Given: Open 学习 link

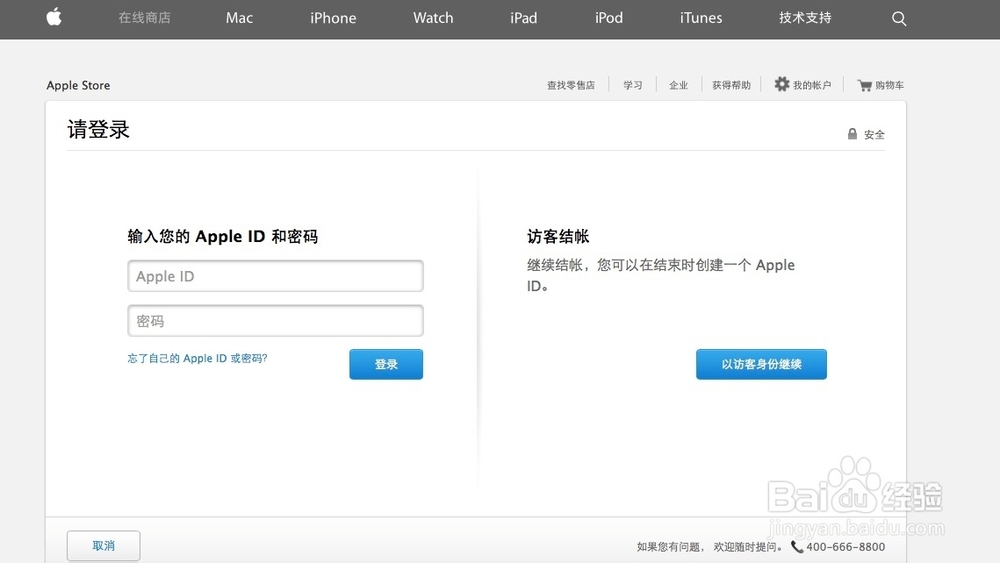Looking at the screenshot, I should (x=633, y=85).
